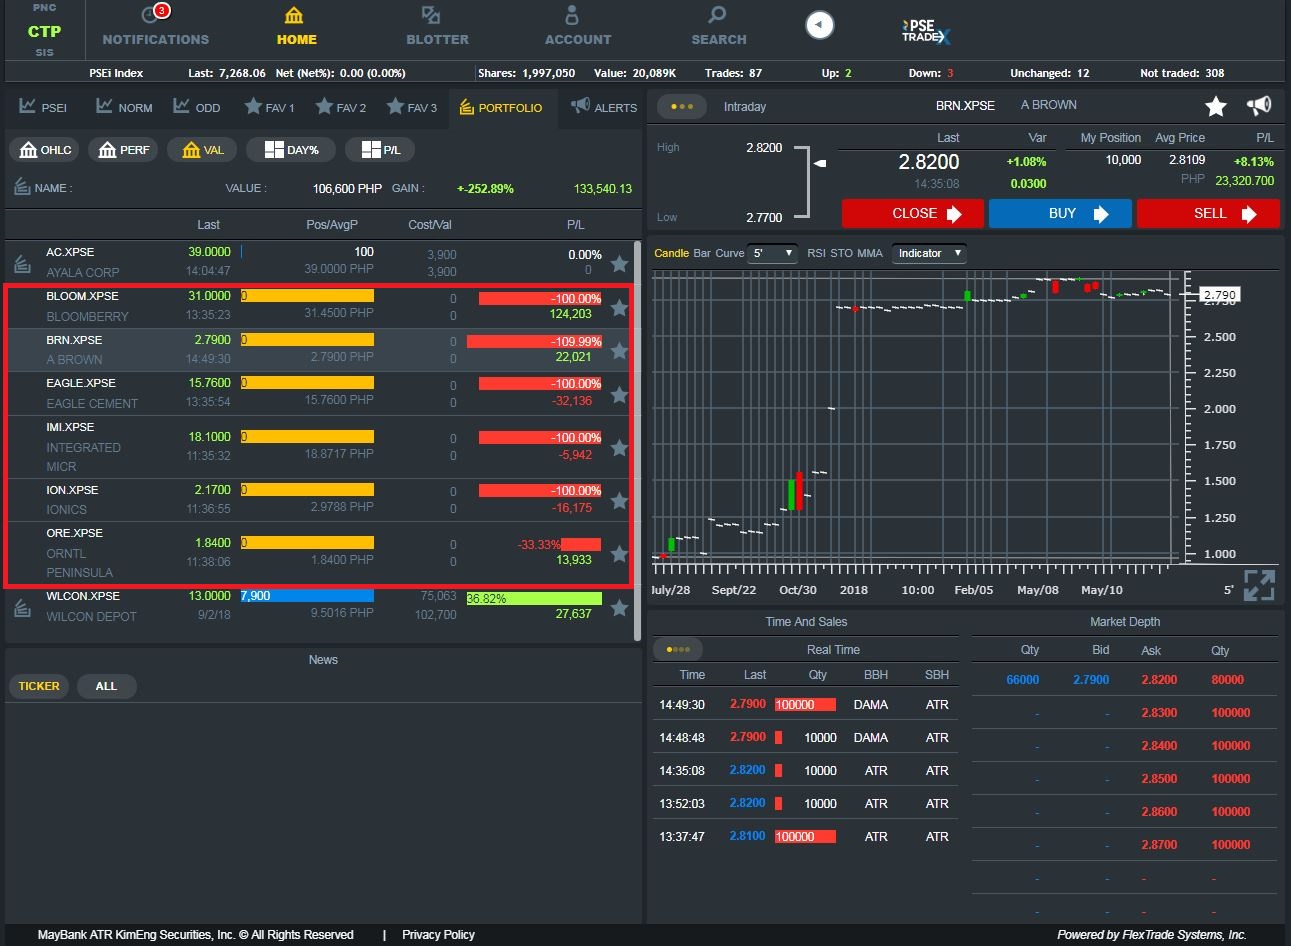Click the blue WLCON position bar
Screen dimensions: 1291x946
(x=307, y=596)
